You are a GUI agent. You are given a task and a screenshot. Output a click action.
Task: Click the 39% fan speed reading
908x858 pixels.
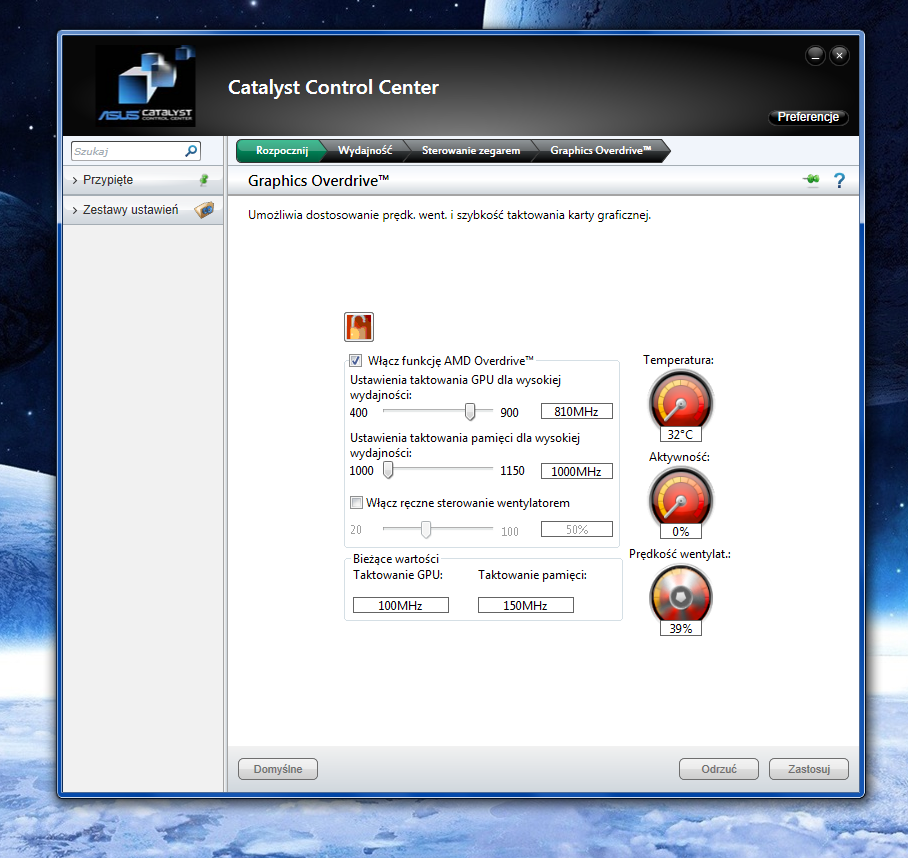680,629
